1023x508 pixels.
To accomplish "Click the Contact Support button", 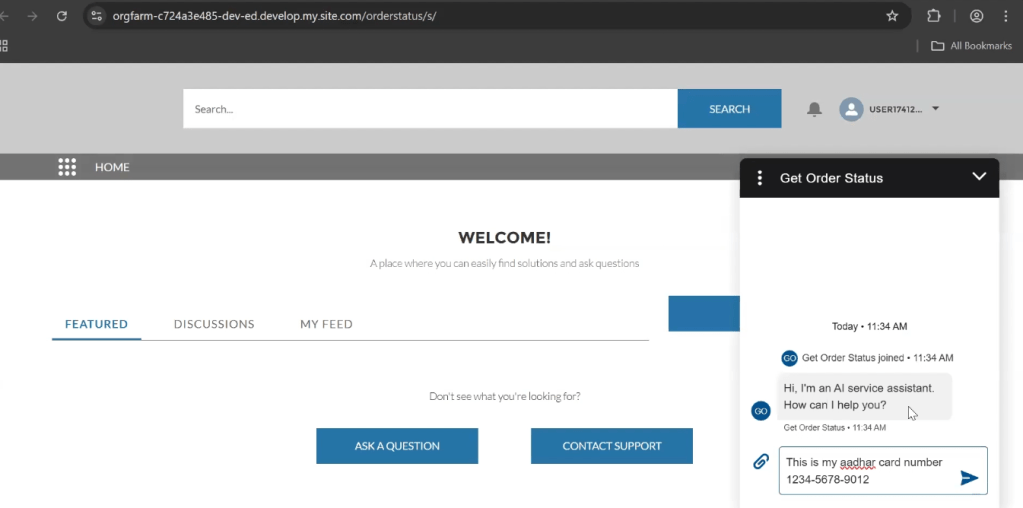I will pos(611,446).
